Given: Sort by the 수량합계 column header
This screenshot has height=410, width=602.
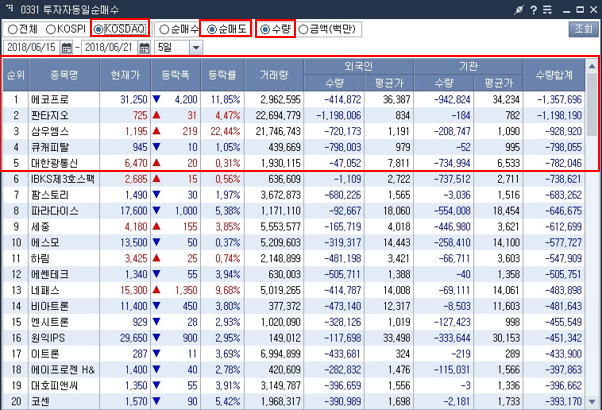Looking at the screenshot, I should click(x=554, y=75).
